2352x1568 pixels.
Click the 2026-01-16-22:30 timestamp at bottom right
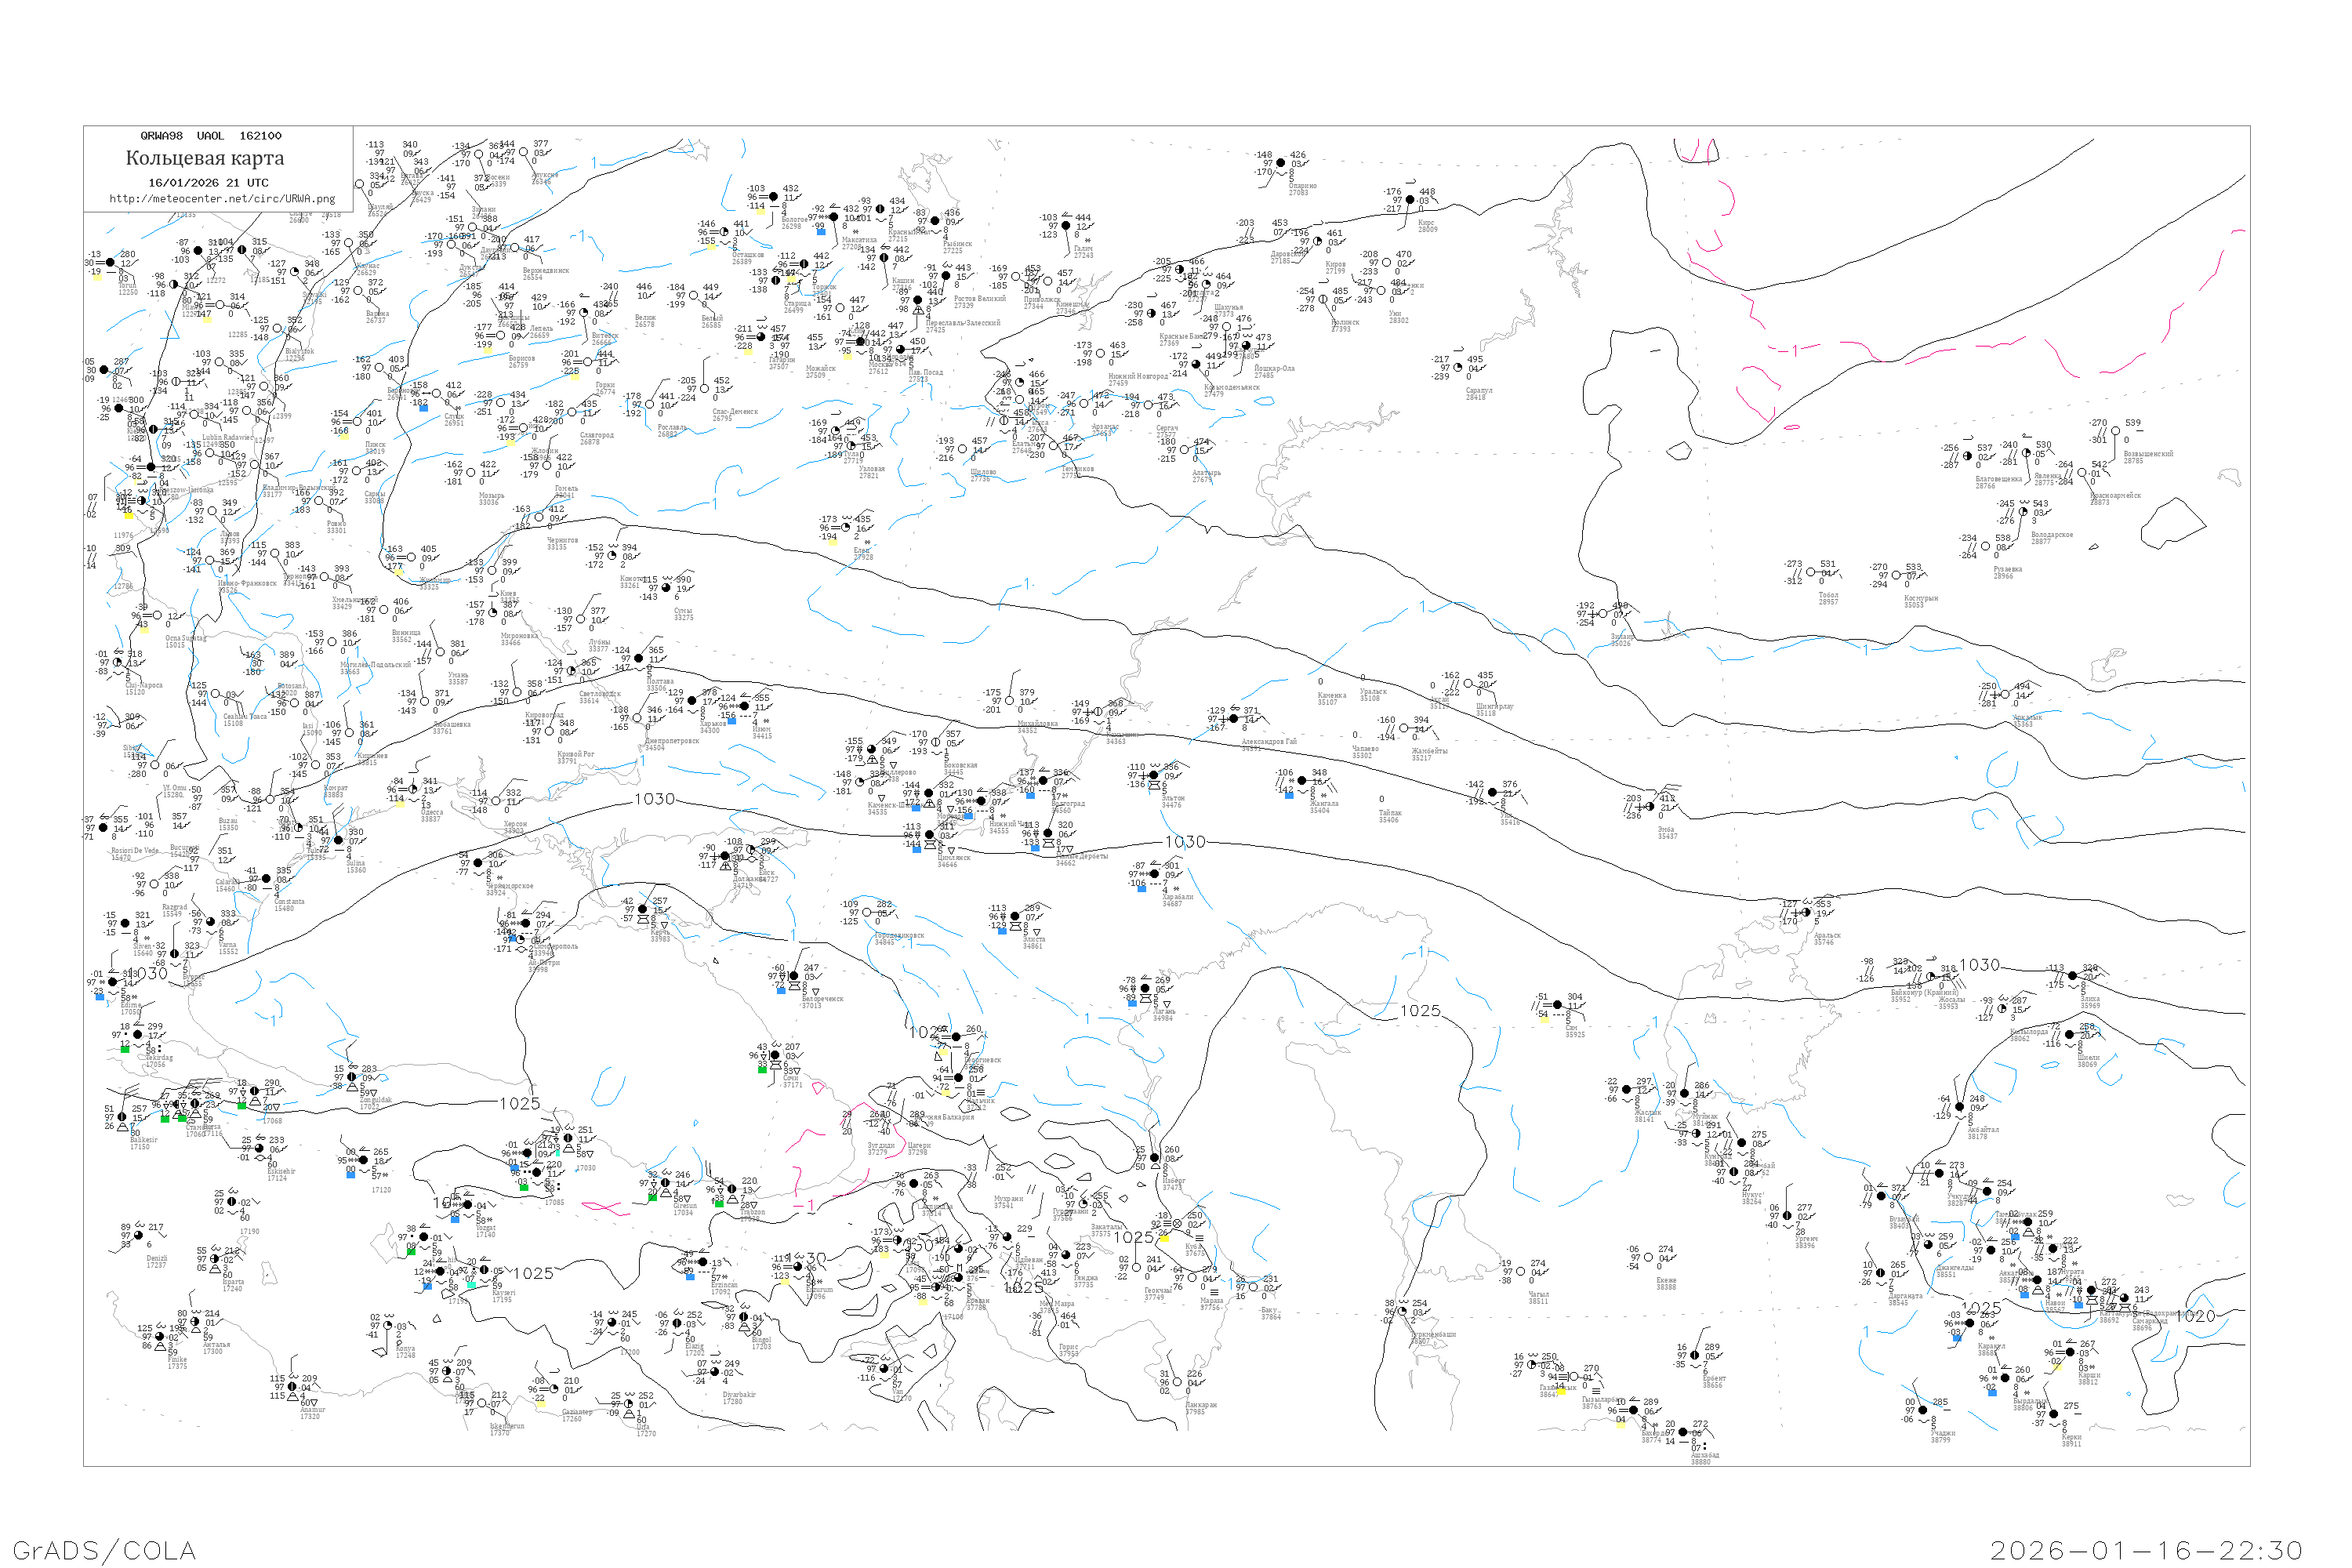pos(2146,1550)
